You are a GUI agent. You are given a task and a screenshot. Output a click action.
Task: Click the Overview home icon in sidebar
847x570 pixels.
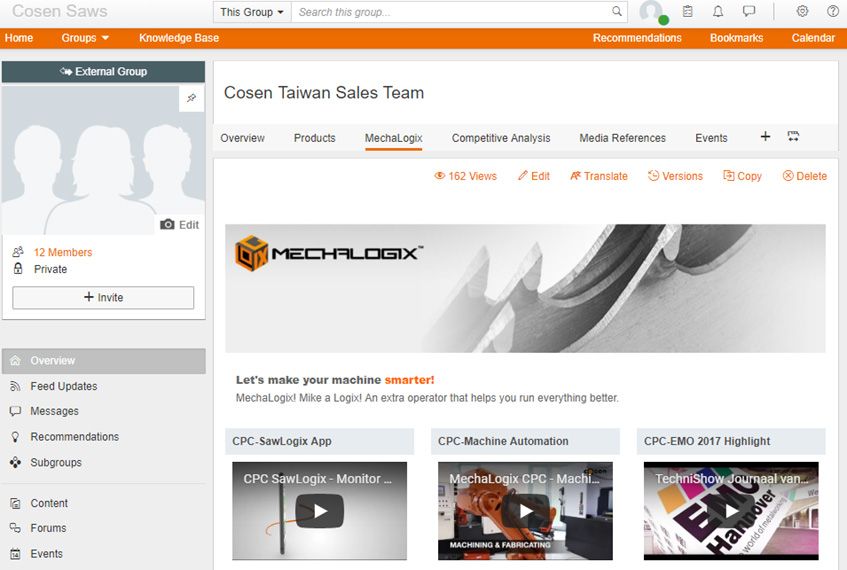coord(15,360)
